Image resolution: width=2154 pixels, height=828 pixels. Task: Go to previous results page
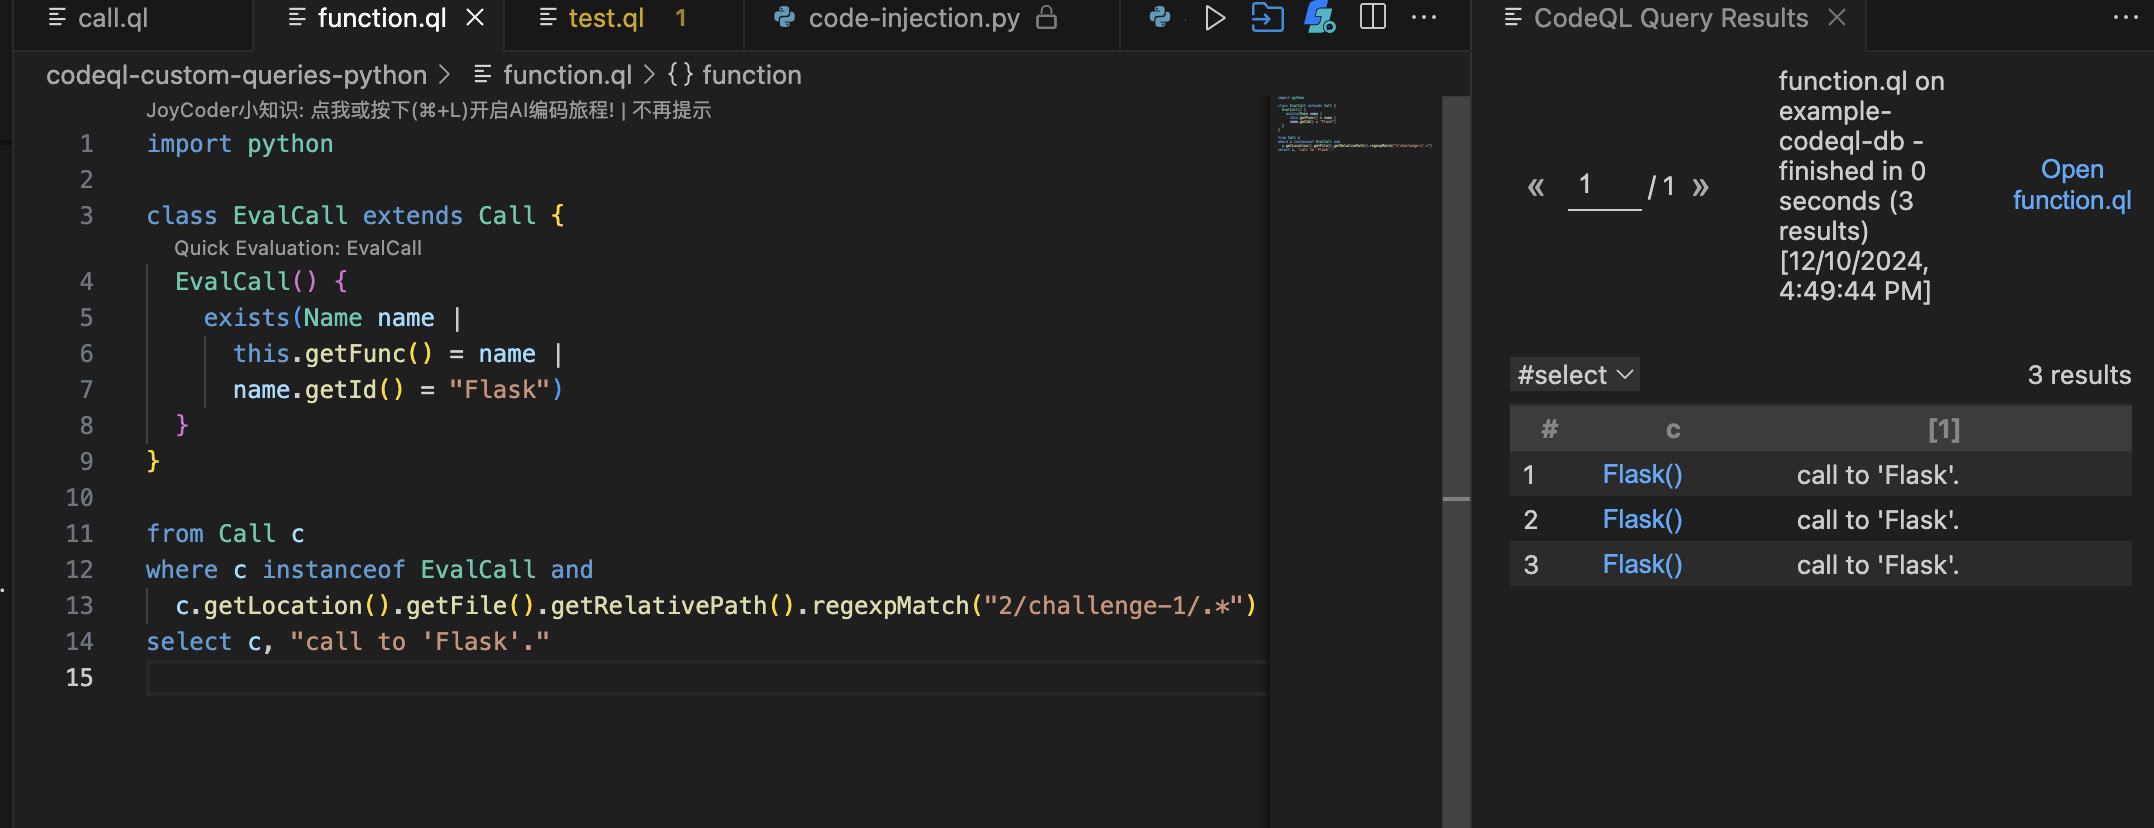pyautogui.click(x=1536, y=187)
